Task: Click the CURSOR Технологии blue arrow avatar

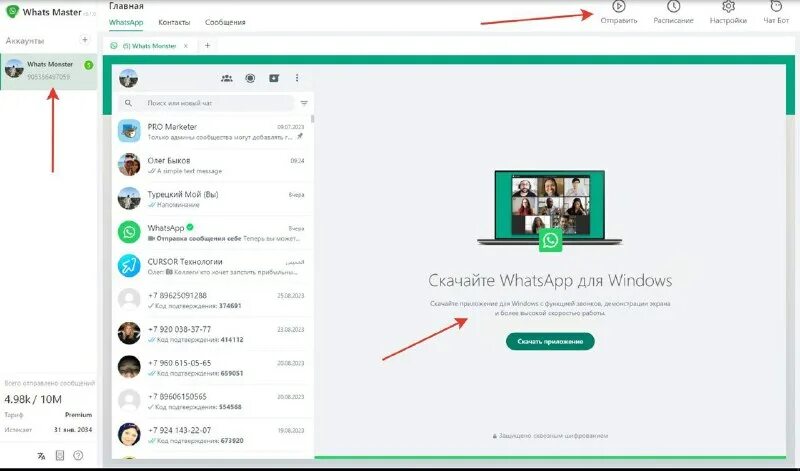Action: (129, 265)
